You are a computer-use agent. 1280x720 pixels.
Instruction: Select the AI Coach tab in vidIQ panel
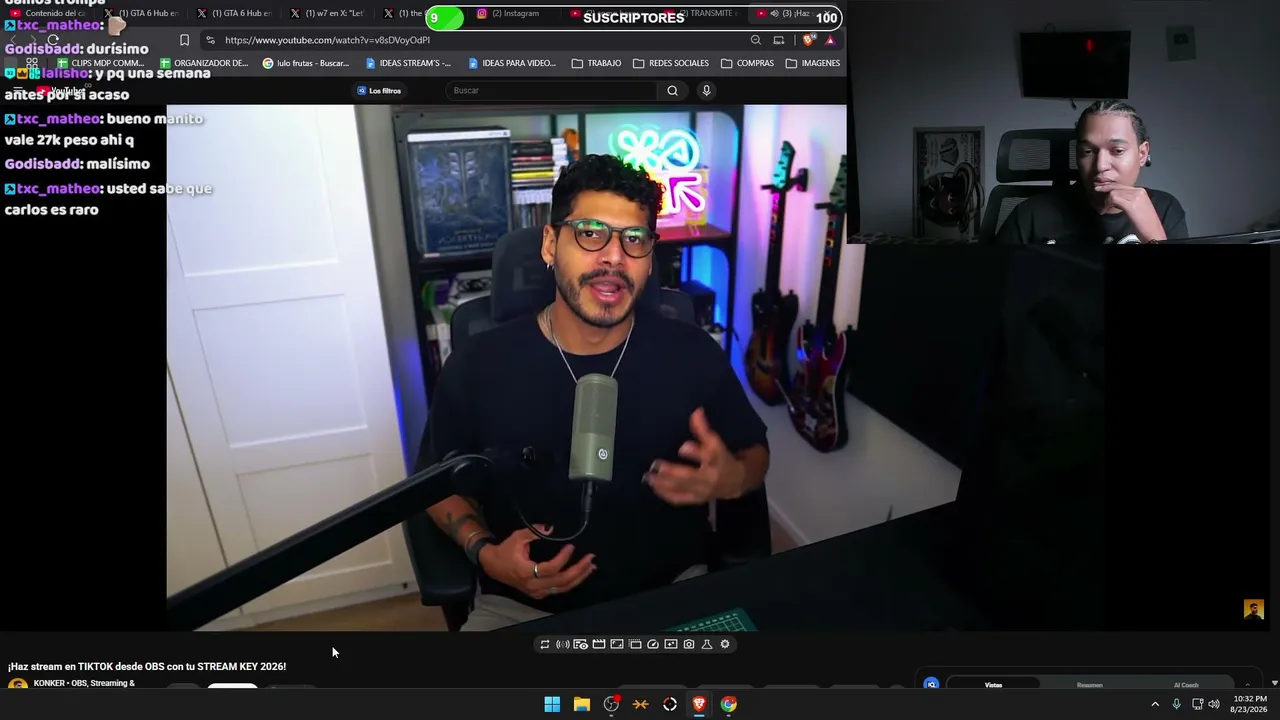tap(1186, 685)
